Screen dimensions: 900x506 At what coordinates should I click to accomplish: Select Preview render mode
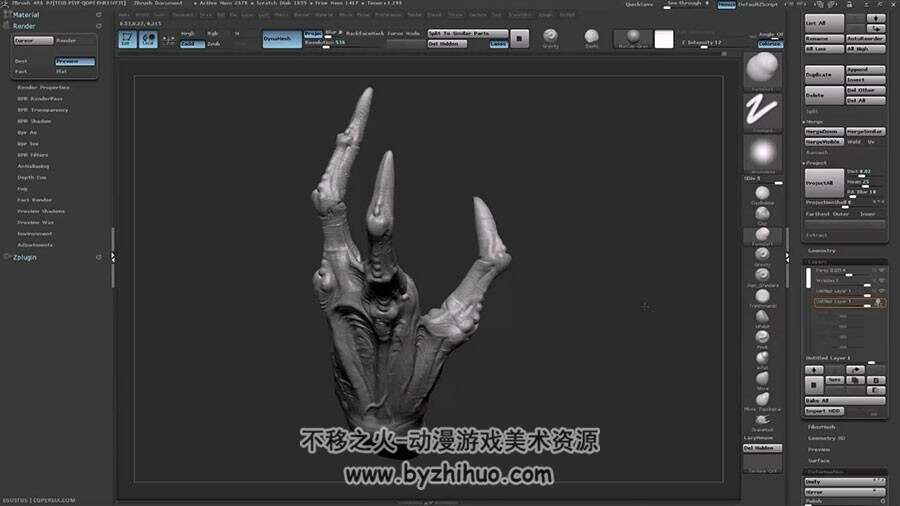75,61
